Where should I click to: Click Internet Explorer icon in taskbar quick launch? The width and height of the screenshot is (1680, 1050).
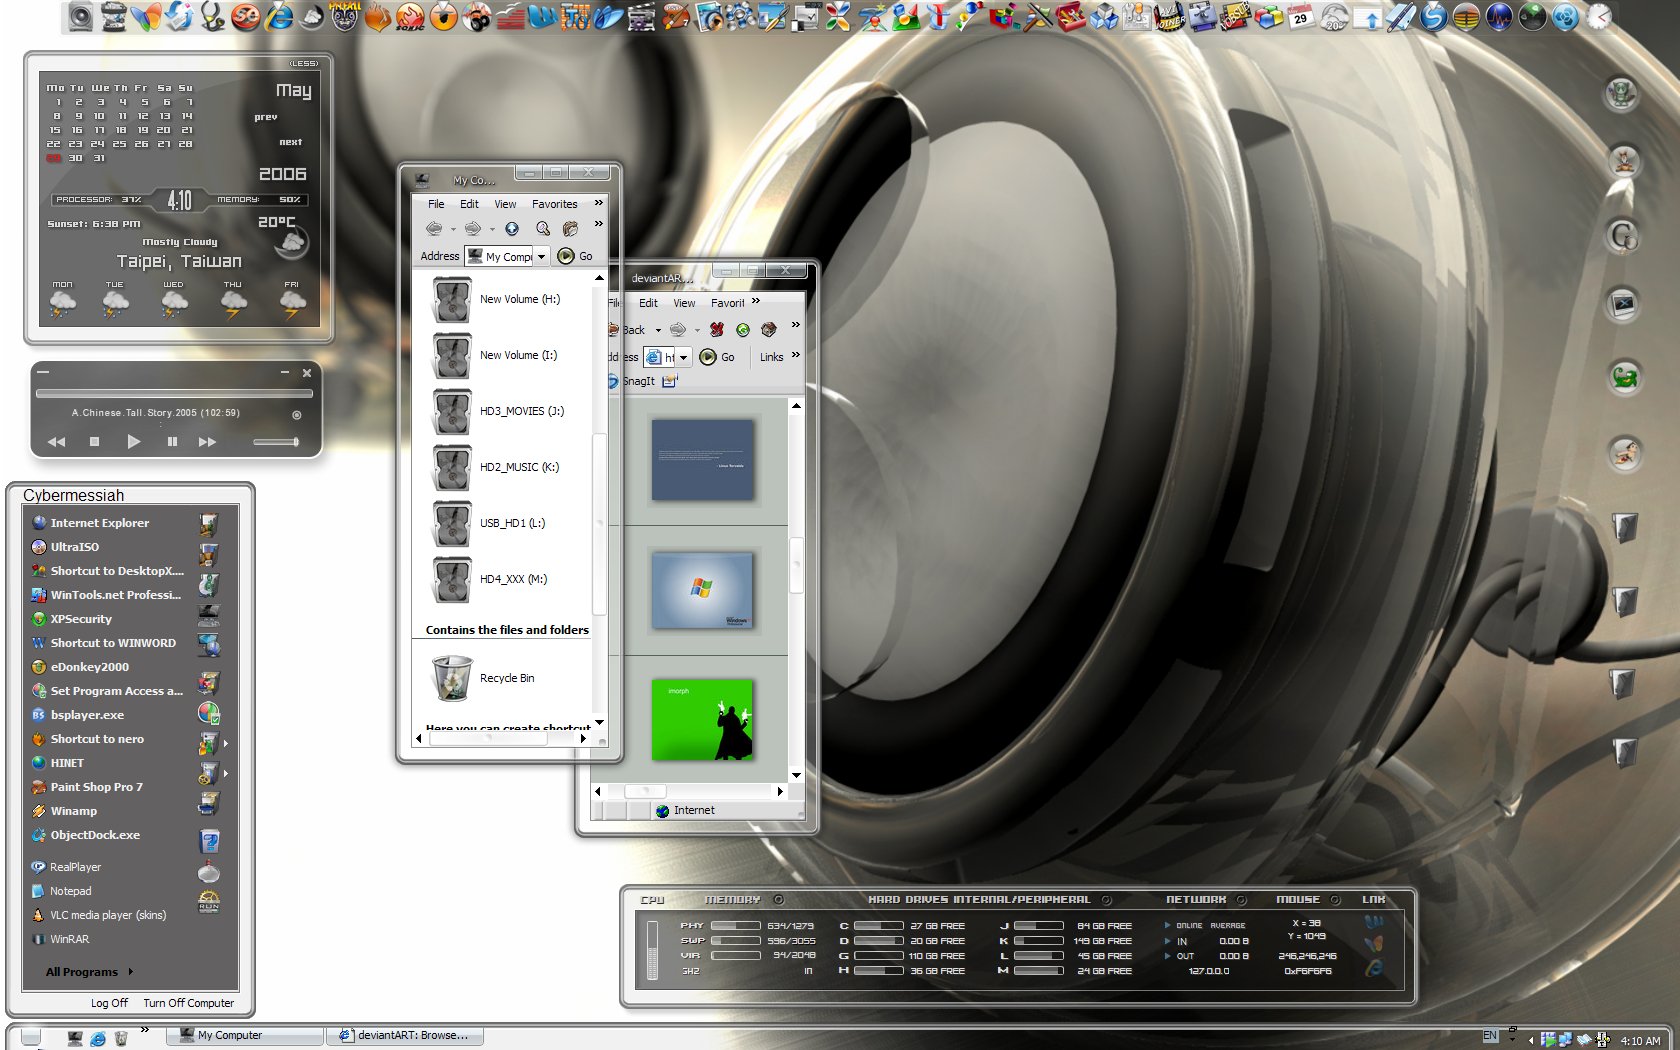pos(98,1039)
